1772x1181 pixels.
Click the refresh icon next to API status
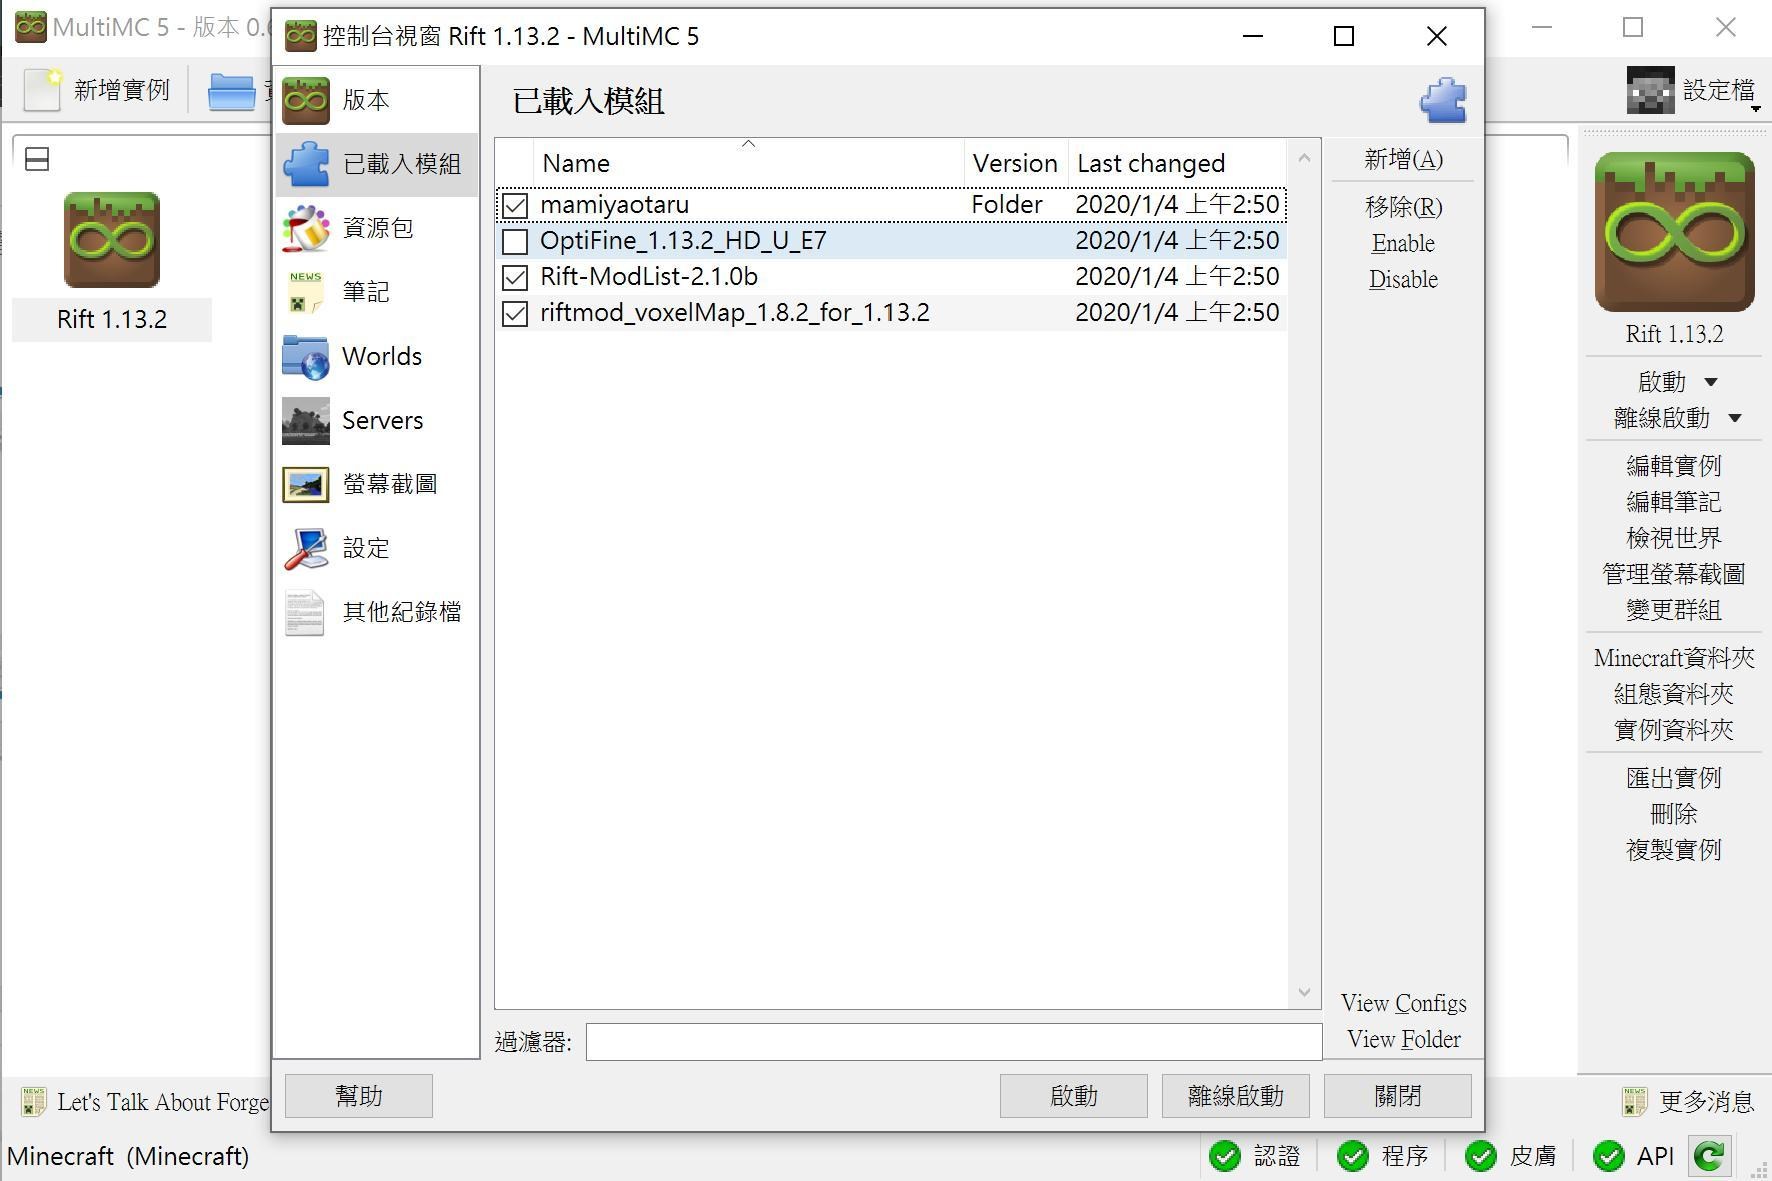[1709, 1155]
